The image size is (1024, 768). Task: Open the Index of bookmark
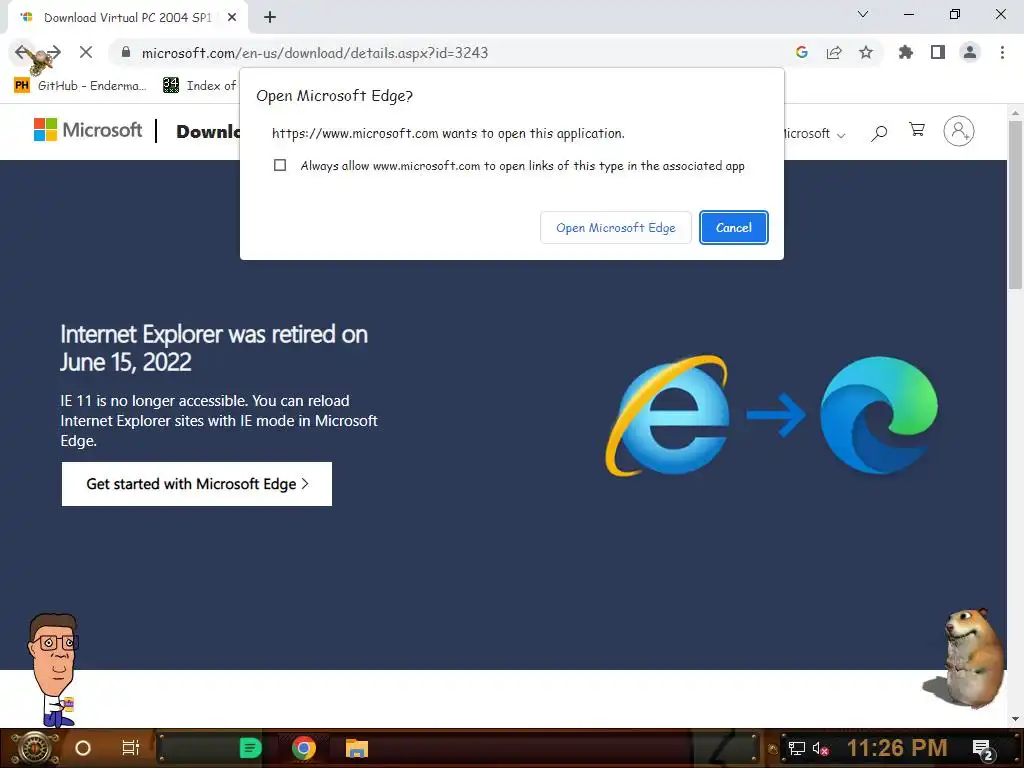click(200, 86)
